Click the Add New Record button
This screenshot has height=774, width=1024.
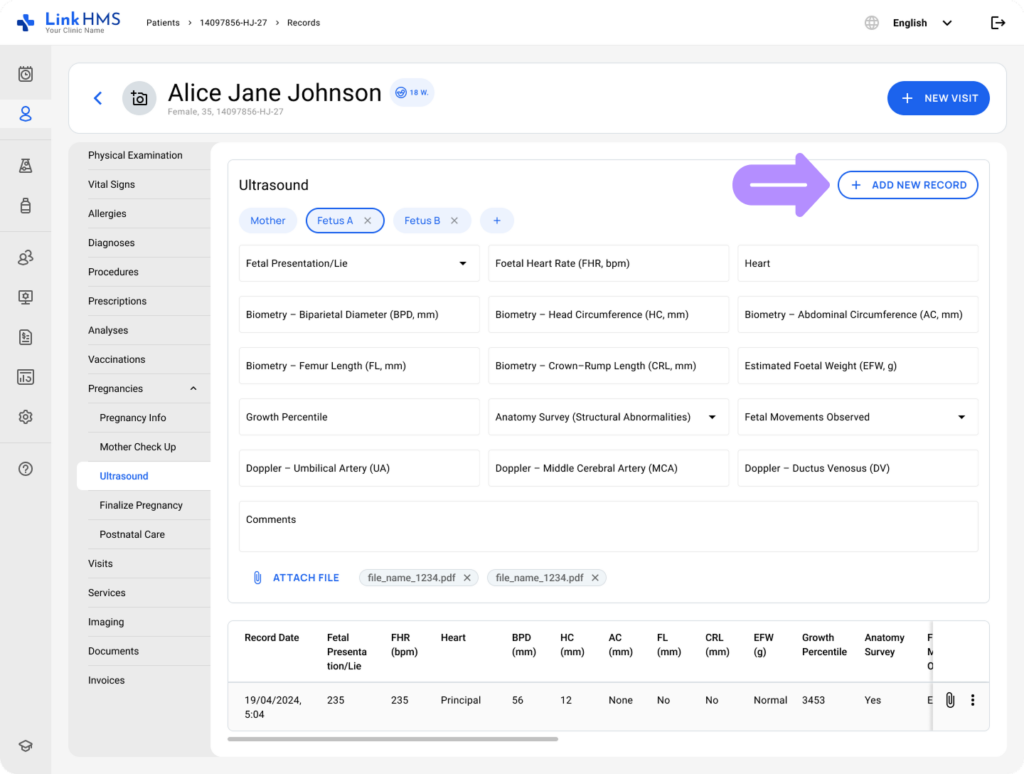907,185
